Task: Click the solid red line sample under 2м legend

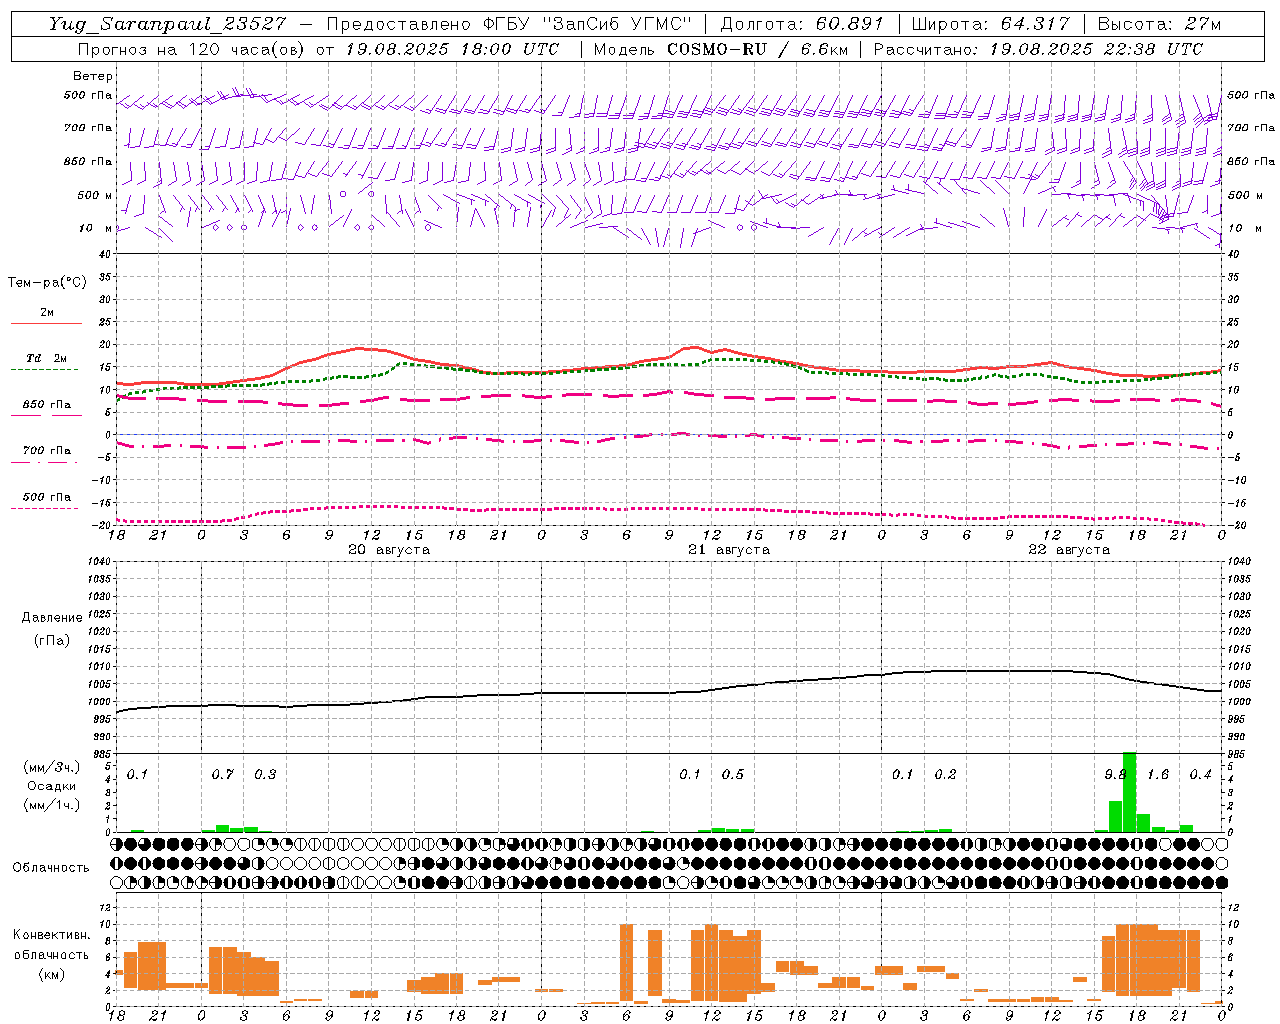Action: coord(46,323)
